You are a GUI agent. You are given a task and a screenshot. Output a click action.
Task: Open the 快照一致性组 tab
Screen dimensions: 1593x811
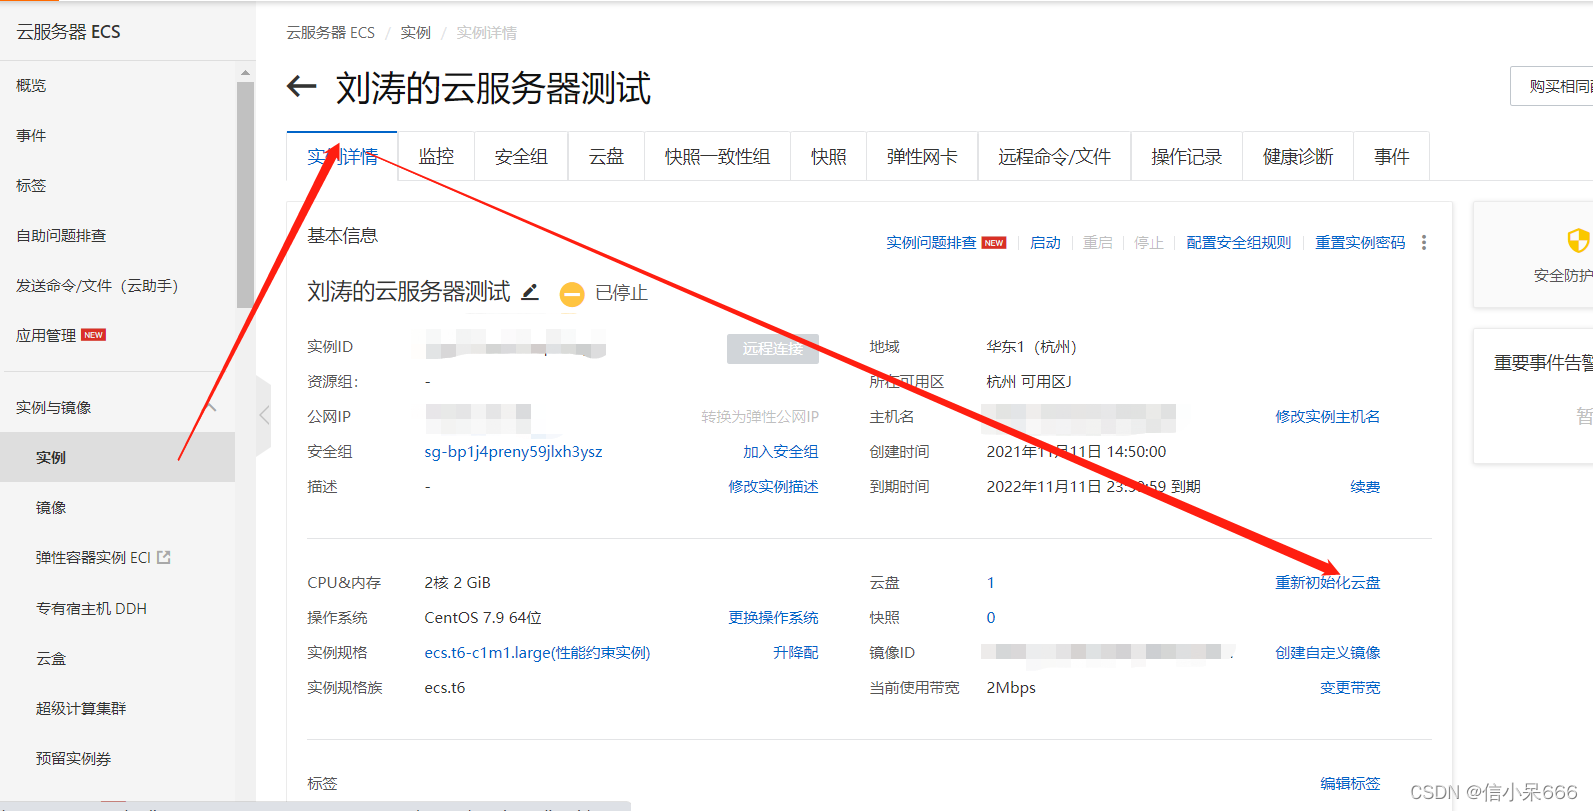717,156
